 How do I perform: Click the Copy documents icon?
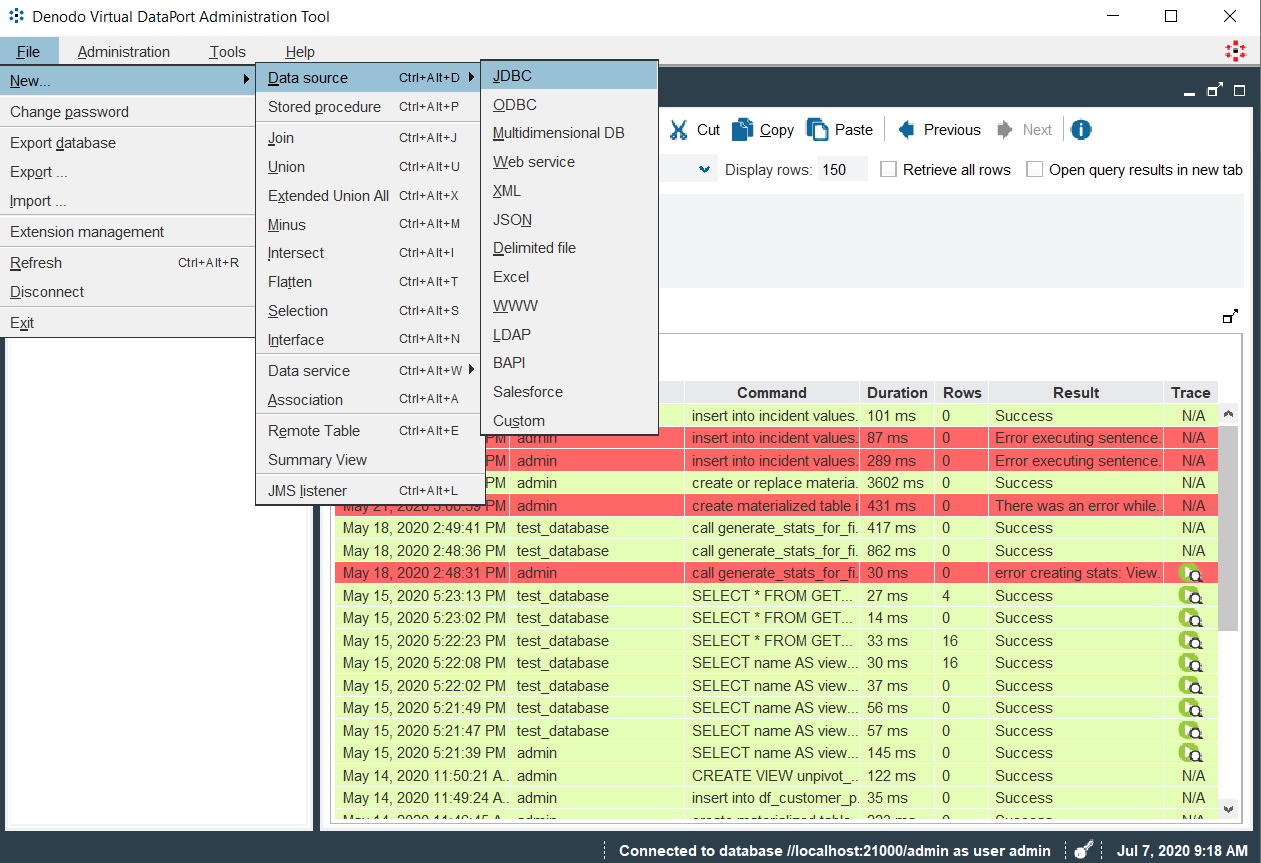coord(742,130)
